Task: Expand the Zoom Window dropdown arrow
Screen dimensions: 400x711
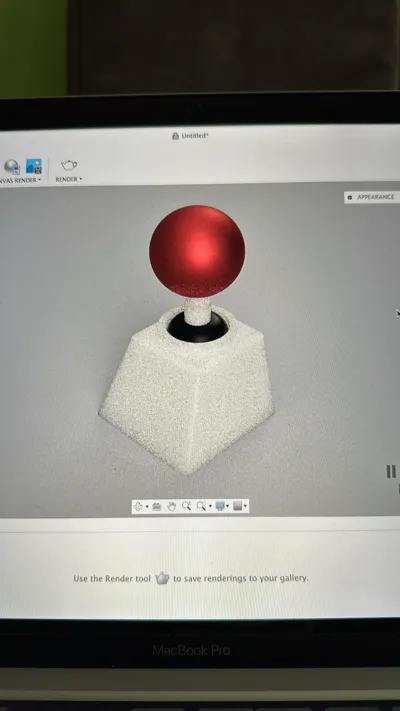Action: (210, 506)
